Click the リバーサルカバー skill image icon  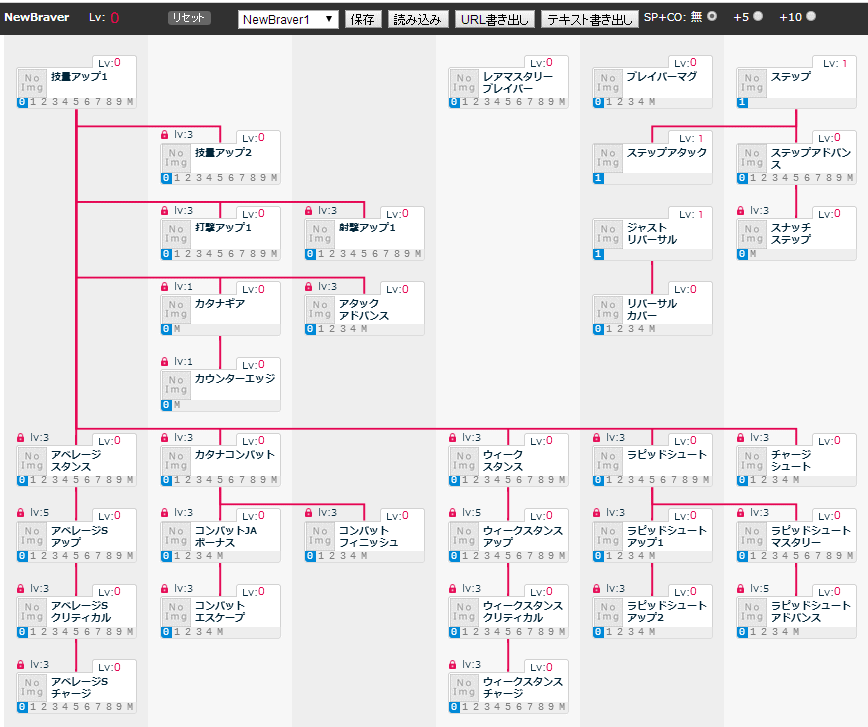[608, 310]
